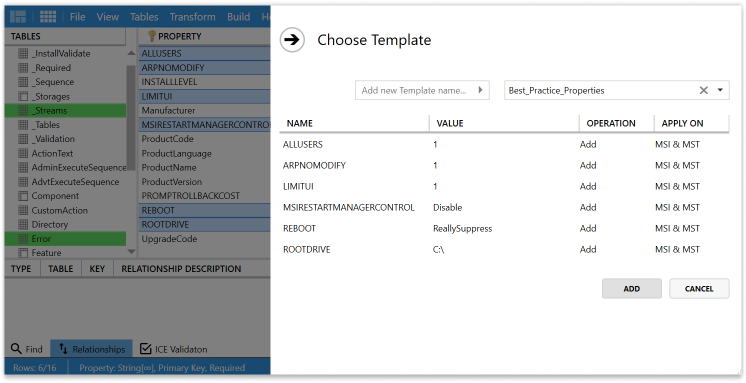This screenshot has width=746, height=383.
Task: Open the template name dropdown arrow
Action: coord(720,90)
